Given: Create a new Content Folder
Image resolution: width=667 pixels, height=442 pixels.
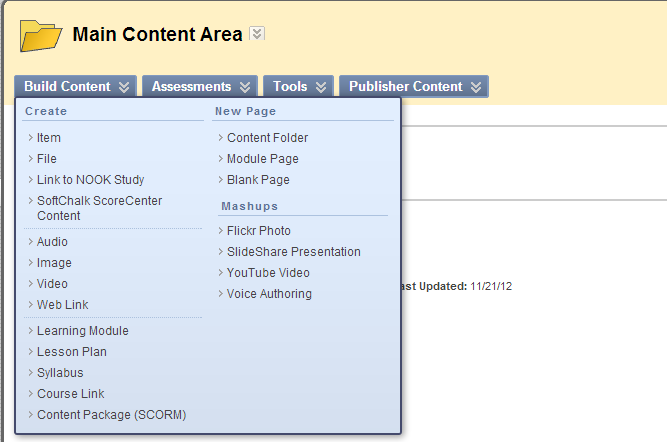Looking at the screenshot, I should (x=267, y=138).
